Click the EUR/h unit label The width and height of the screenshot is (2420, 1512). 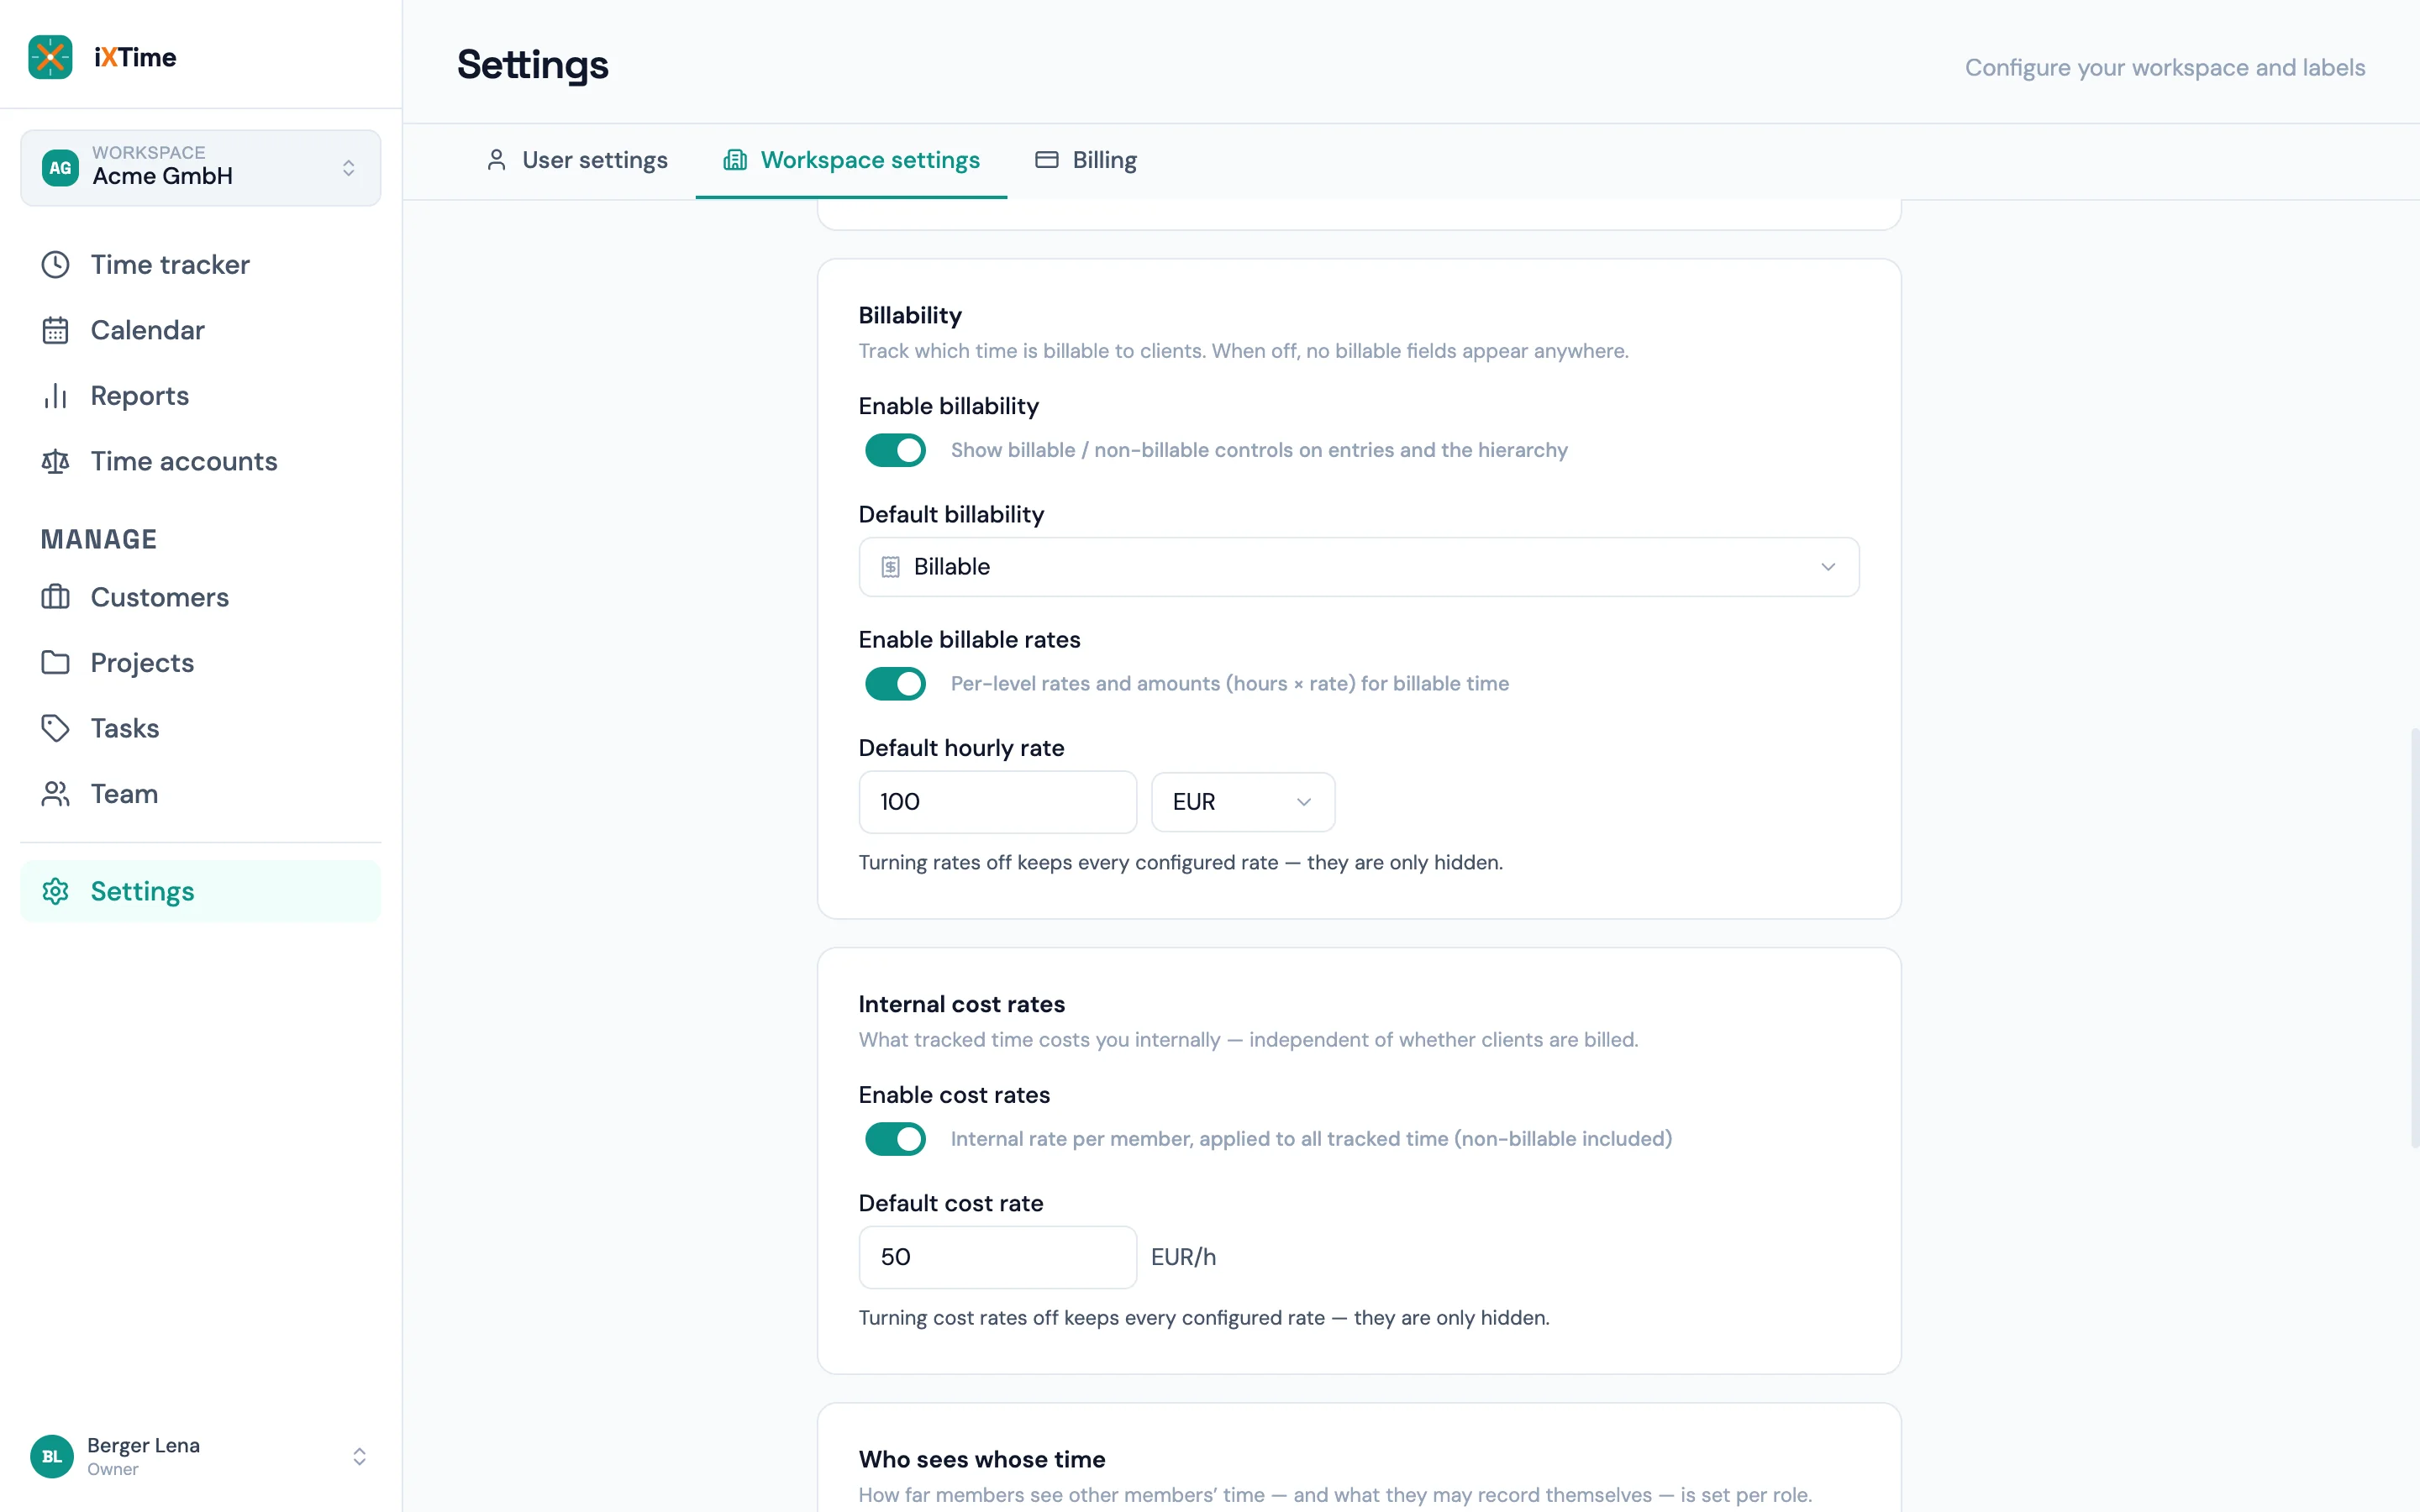pos(1183,1257)
